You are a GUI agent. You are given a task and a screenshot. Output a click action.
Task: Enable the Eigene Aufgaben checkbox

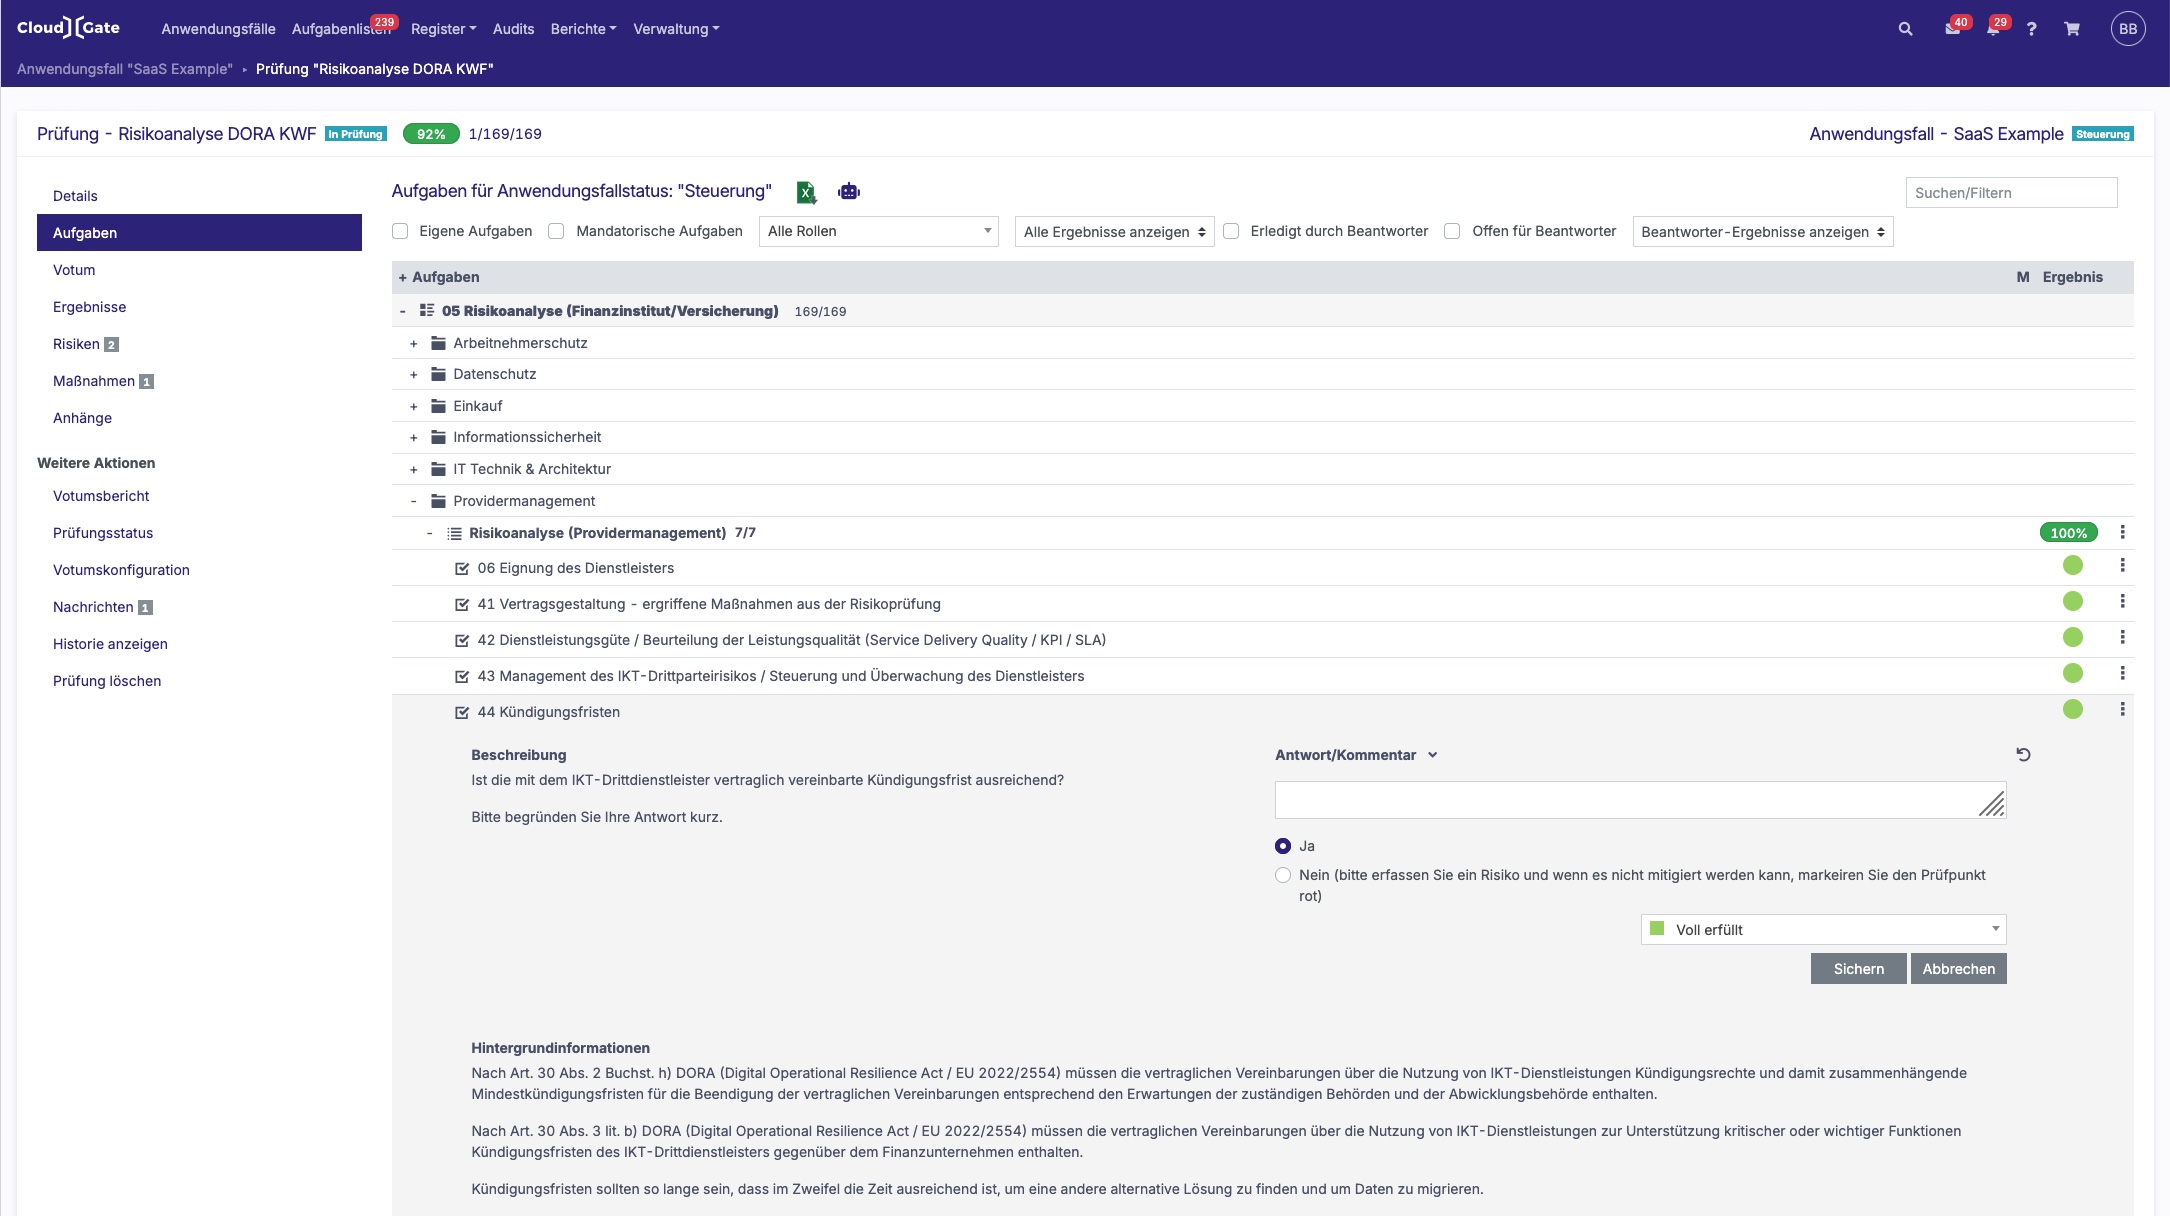[400, 231]
